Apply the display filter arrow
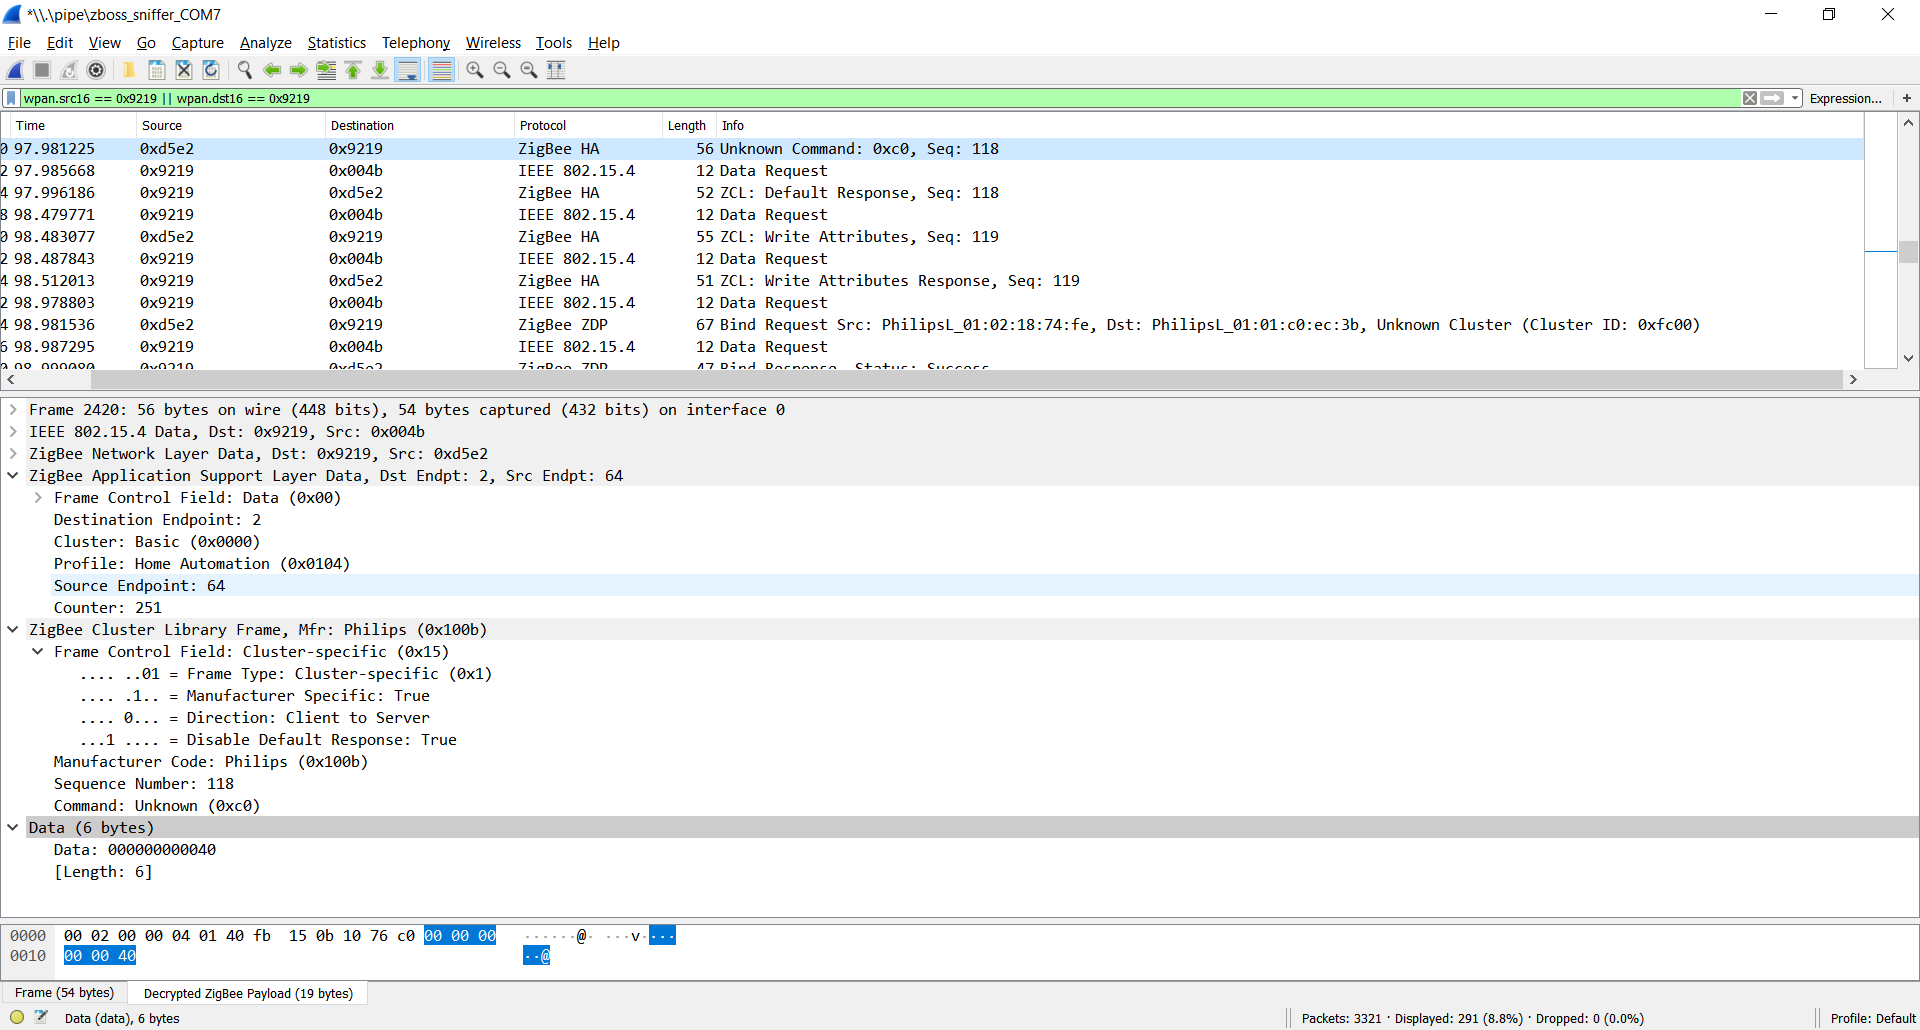The image size is (1920, 1030). click(1773, 98)
